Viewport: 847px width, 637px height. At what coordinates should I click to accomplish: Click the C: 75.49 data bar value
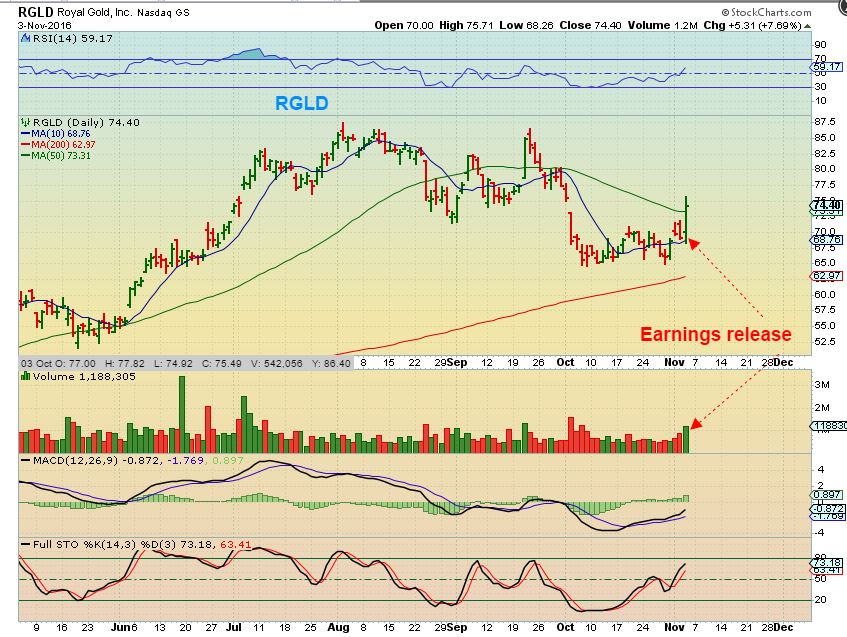click(221, 364)
